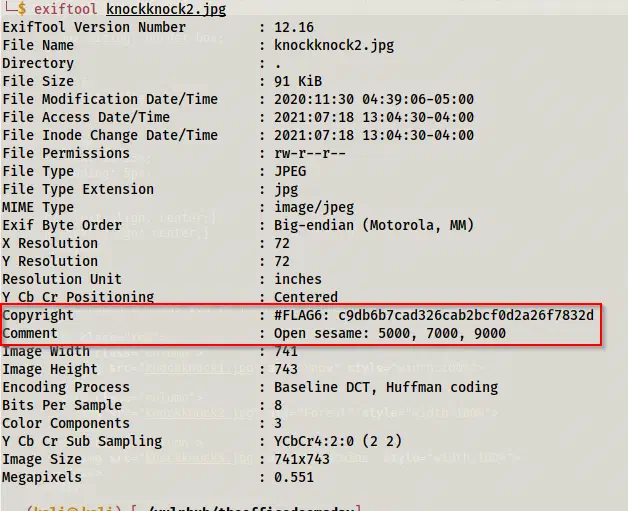Select the MIME Type value image/jpeg
Image resolution: width=628 pixels, height=511 pixels.
pyautogui.click(x=314, y=208)
